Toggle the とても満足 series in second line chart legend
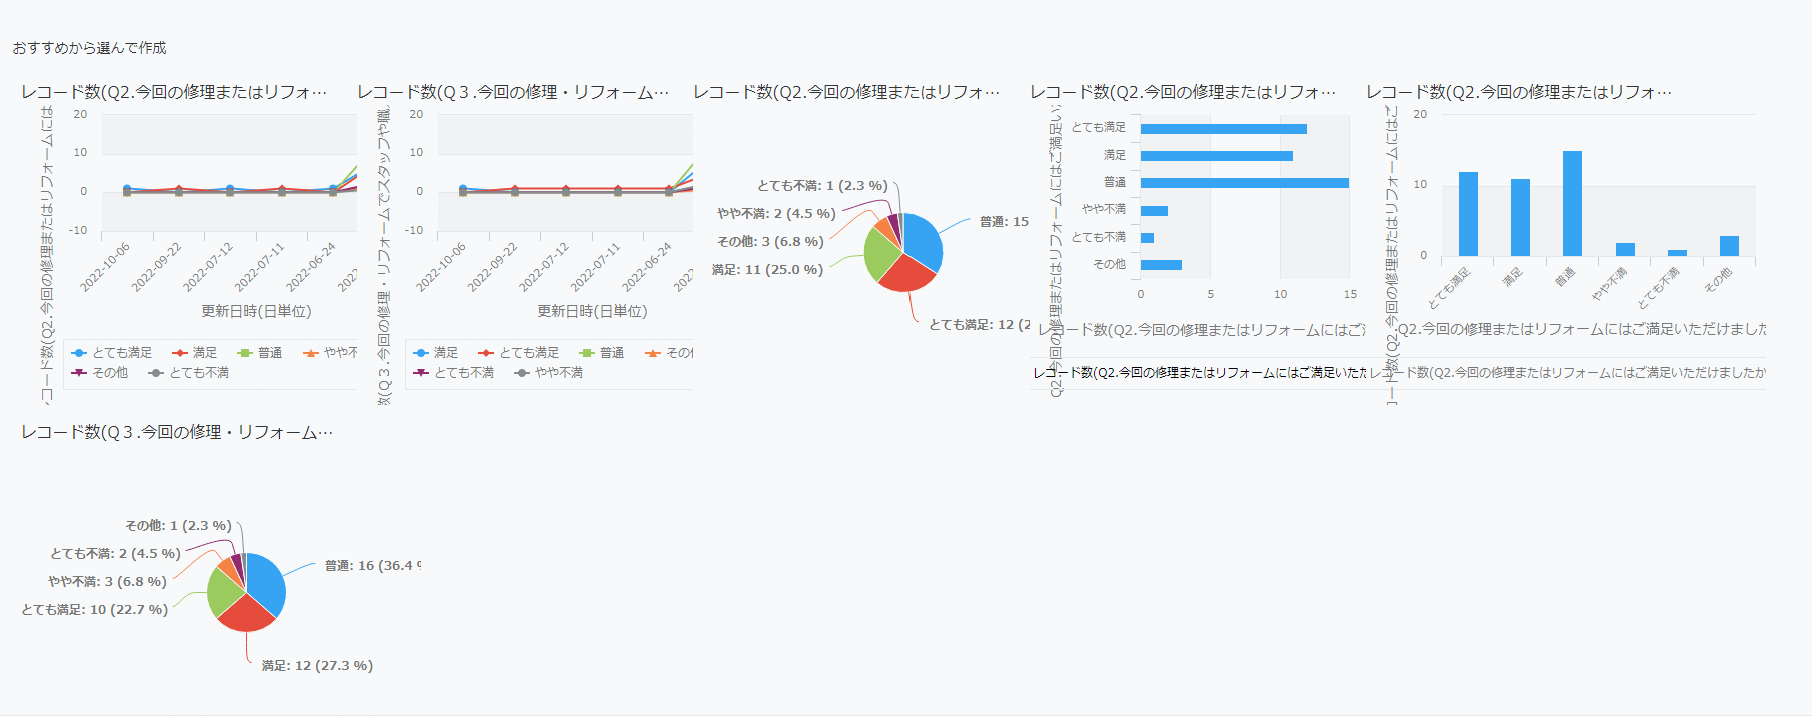Viewport: 1812px width, 716px height. pos(528,353)
